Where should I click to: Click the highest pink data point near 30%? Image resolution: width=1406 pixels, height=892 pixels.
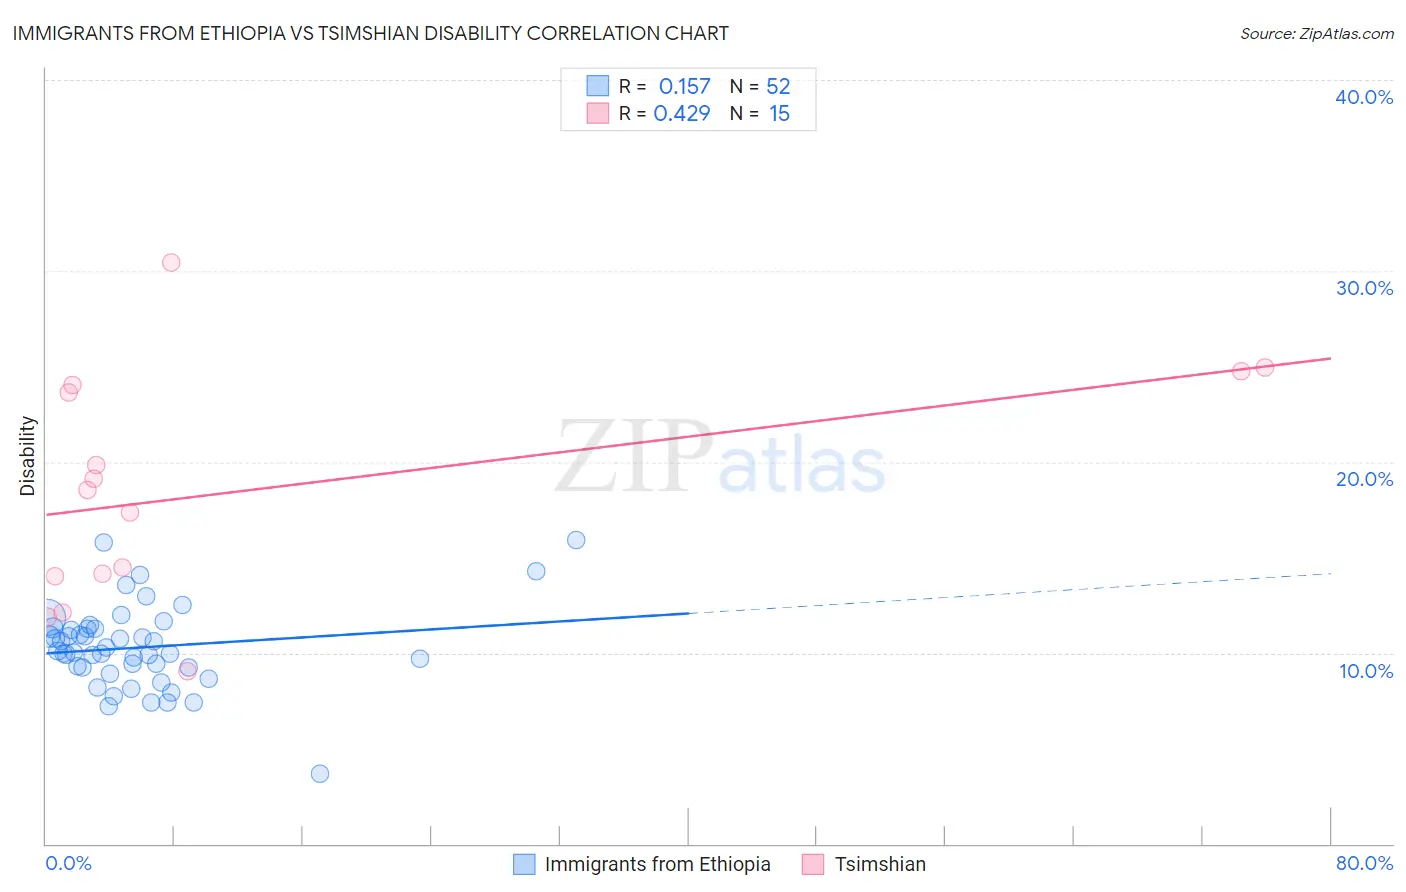[x=171, y=262]
